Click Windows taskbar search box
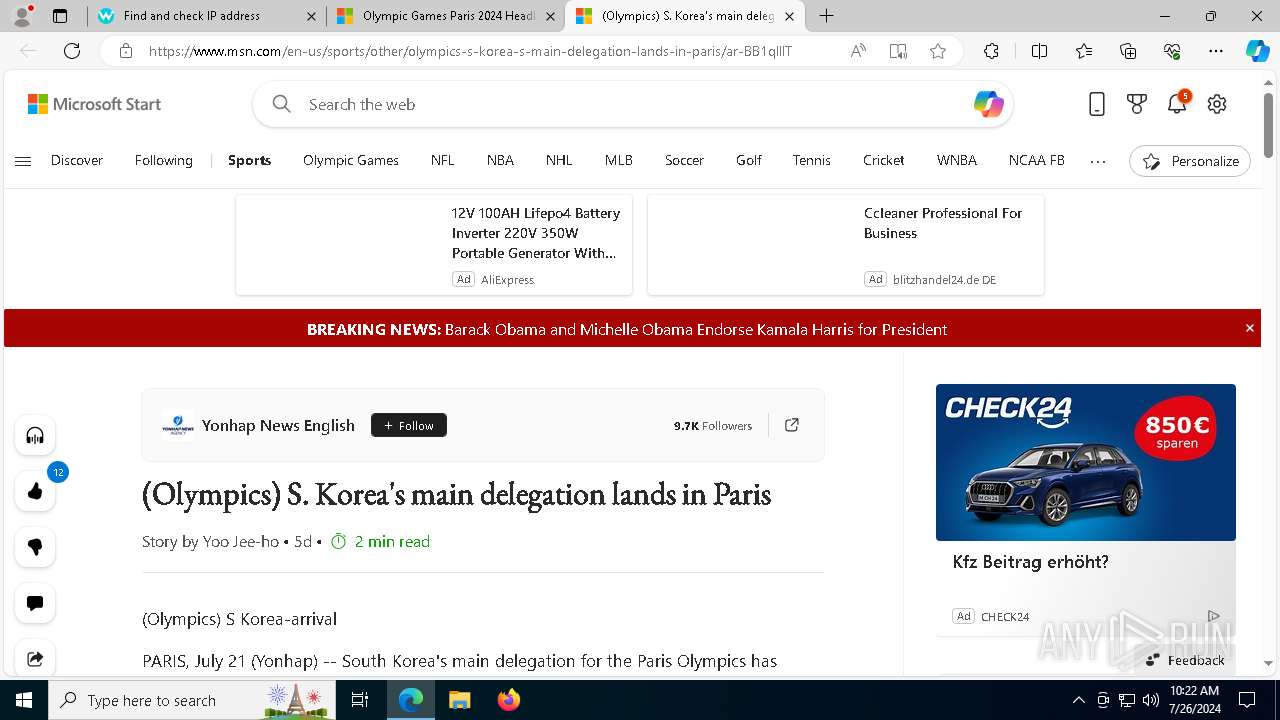 192,700
